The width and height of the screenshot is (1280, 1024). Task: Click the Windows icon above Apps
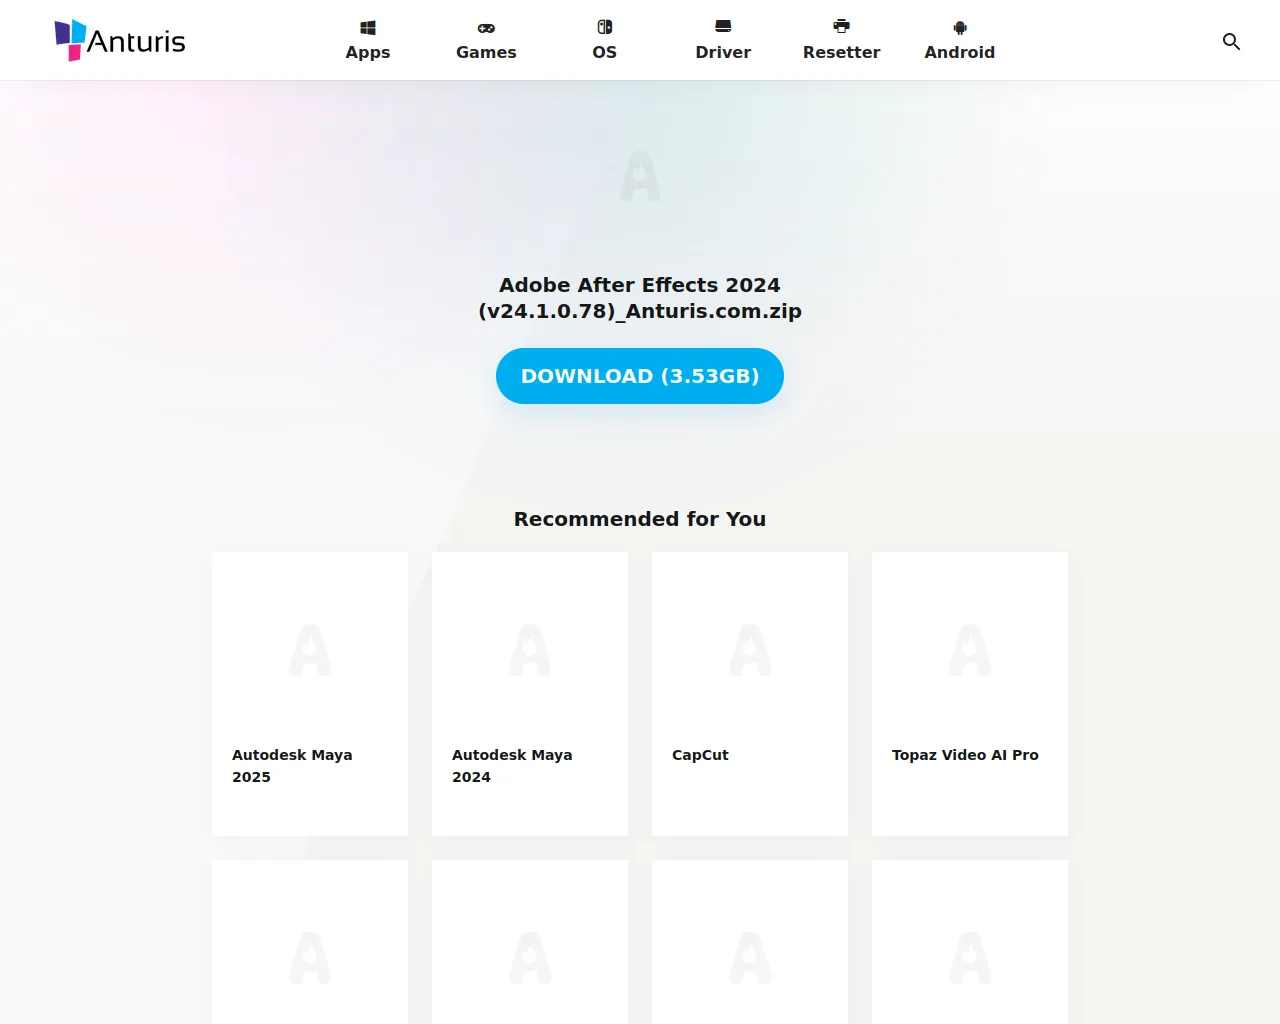pyautogui.click(x=368, y=28)
